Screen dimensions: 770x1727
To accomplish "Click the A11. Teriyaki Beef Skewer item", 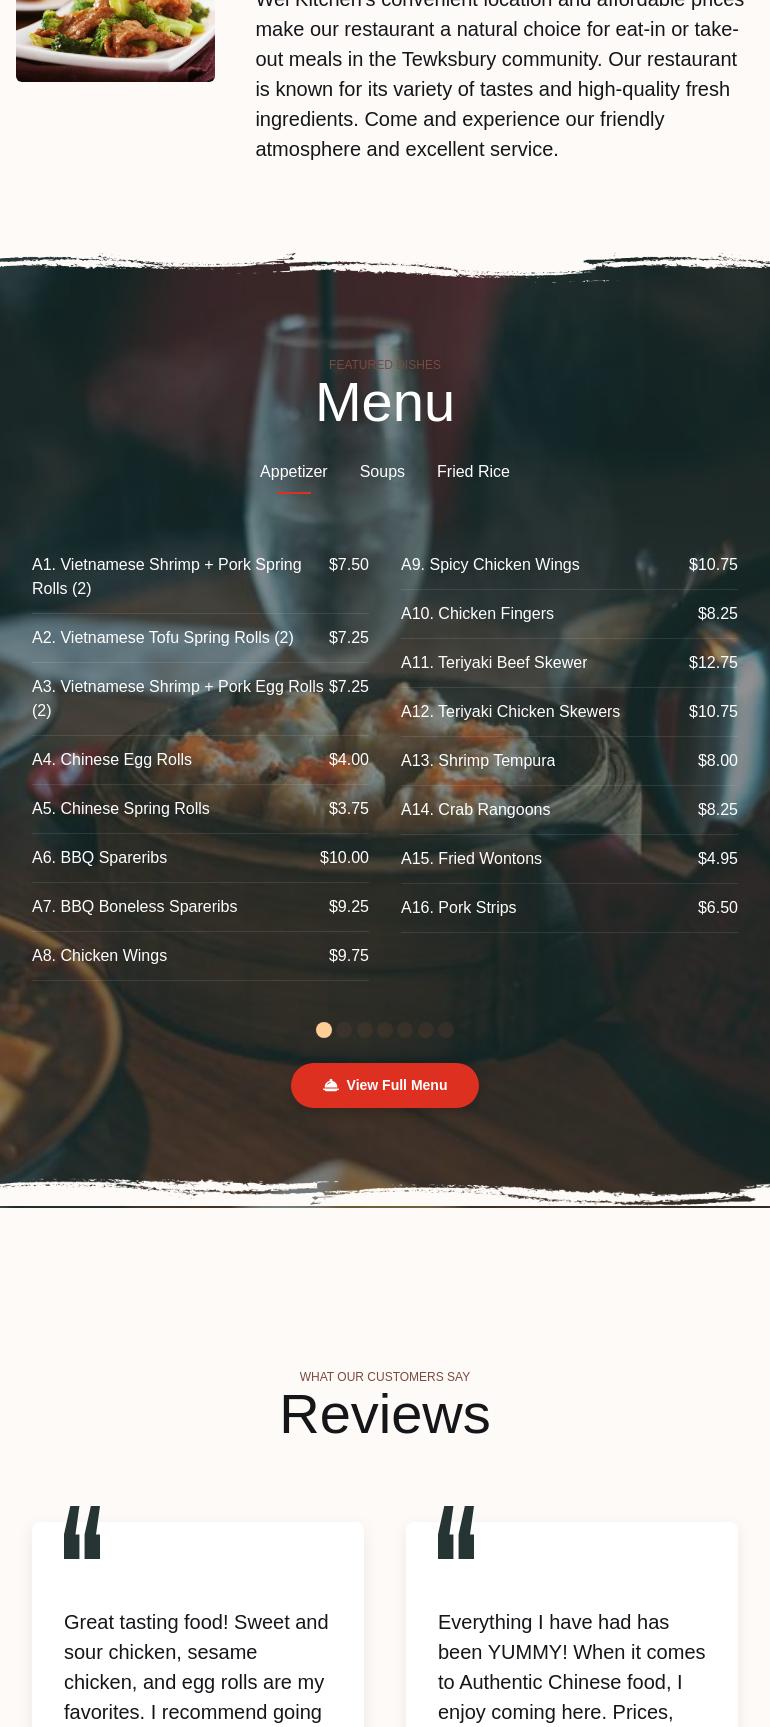I will click(x=569, y=663).
